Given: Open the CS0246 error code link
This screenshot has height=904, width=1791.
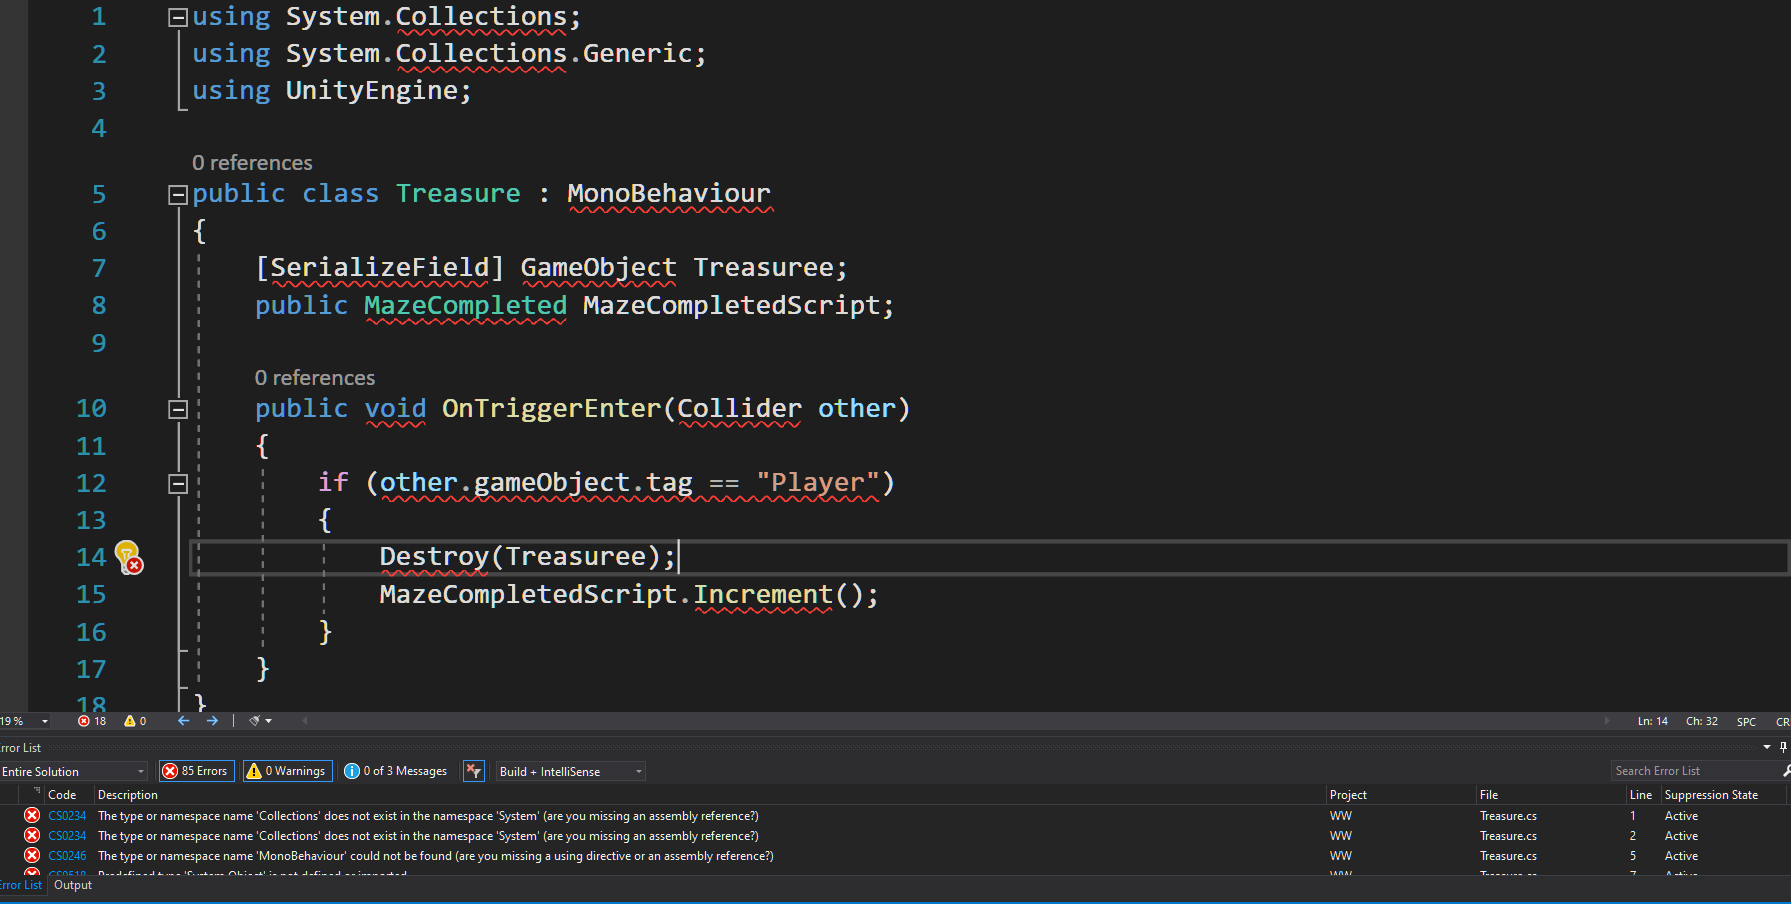Looking at the screenshot, I should (x=67, y=856).
